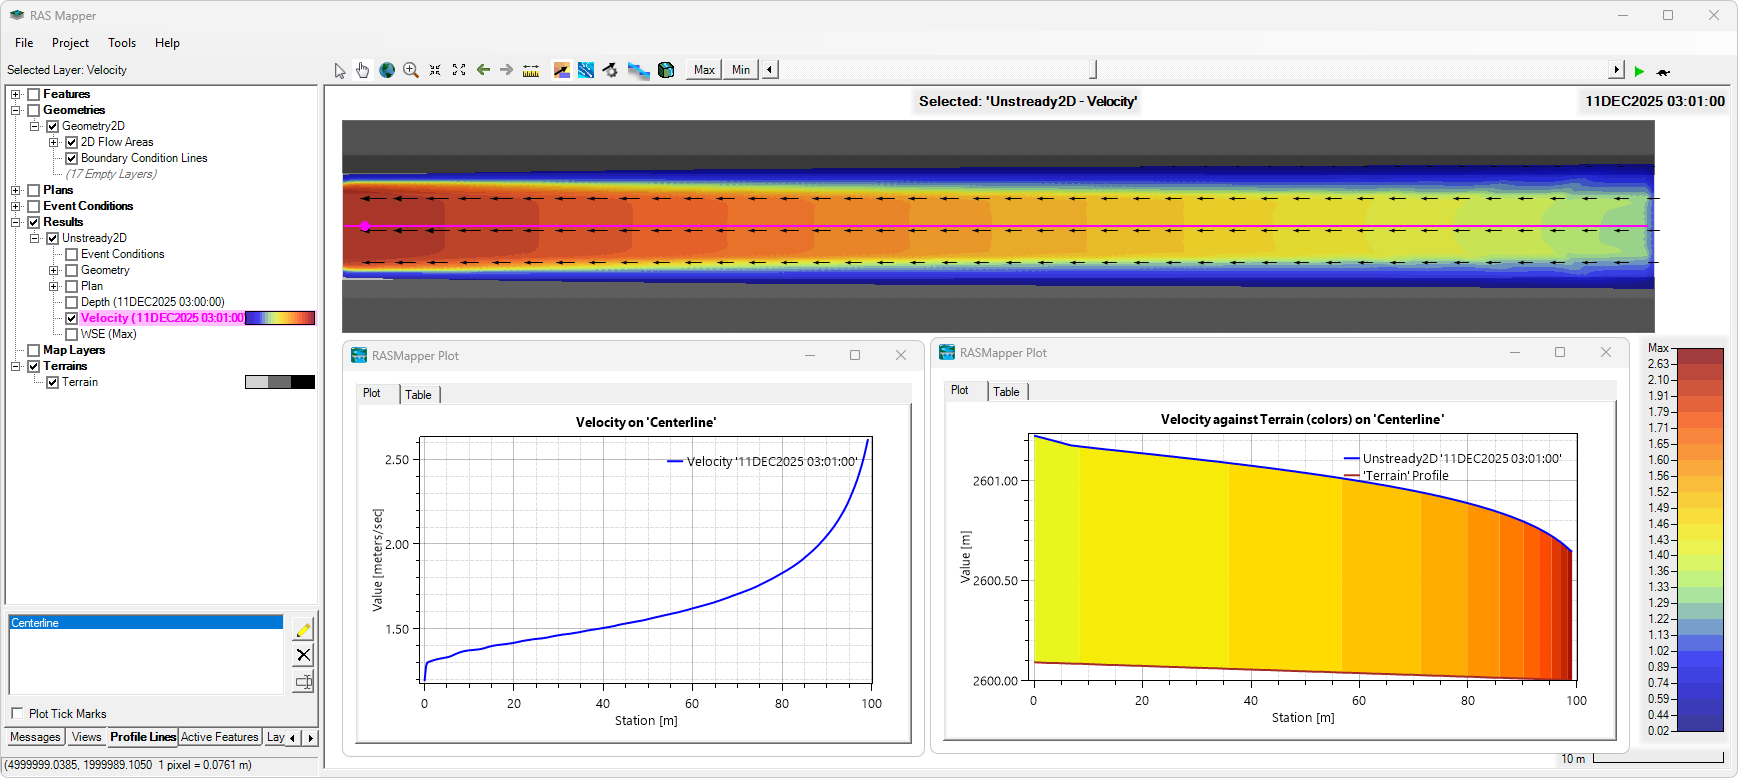The width and height of the screenshot is (1738, 778).
Task: Activate the pan hand tool
Action: pos(362,70)
